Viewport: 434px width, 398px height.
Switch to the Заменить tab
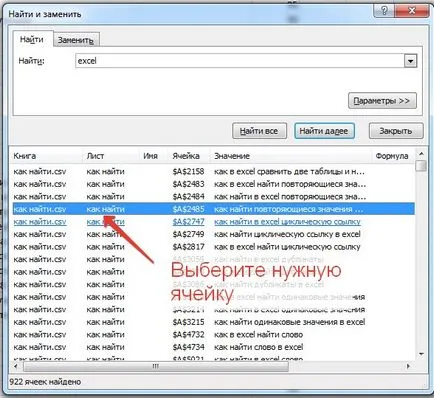(76, 40)
